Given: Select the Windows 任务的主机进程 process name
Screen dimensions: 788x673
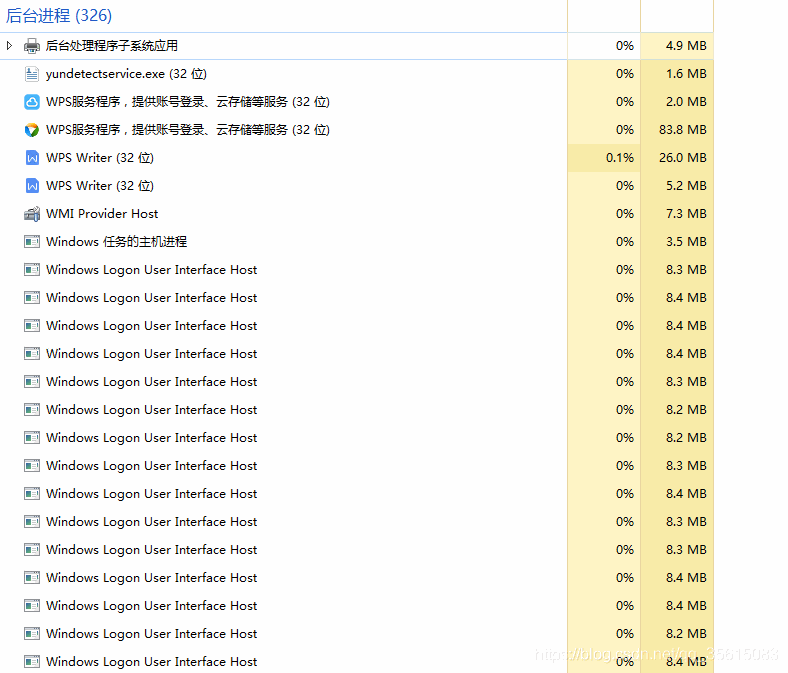Looking at the screenshot, I should [x=116, y=242].
